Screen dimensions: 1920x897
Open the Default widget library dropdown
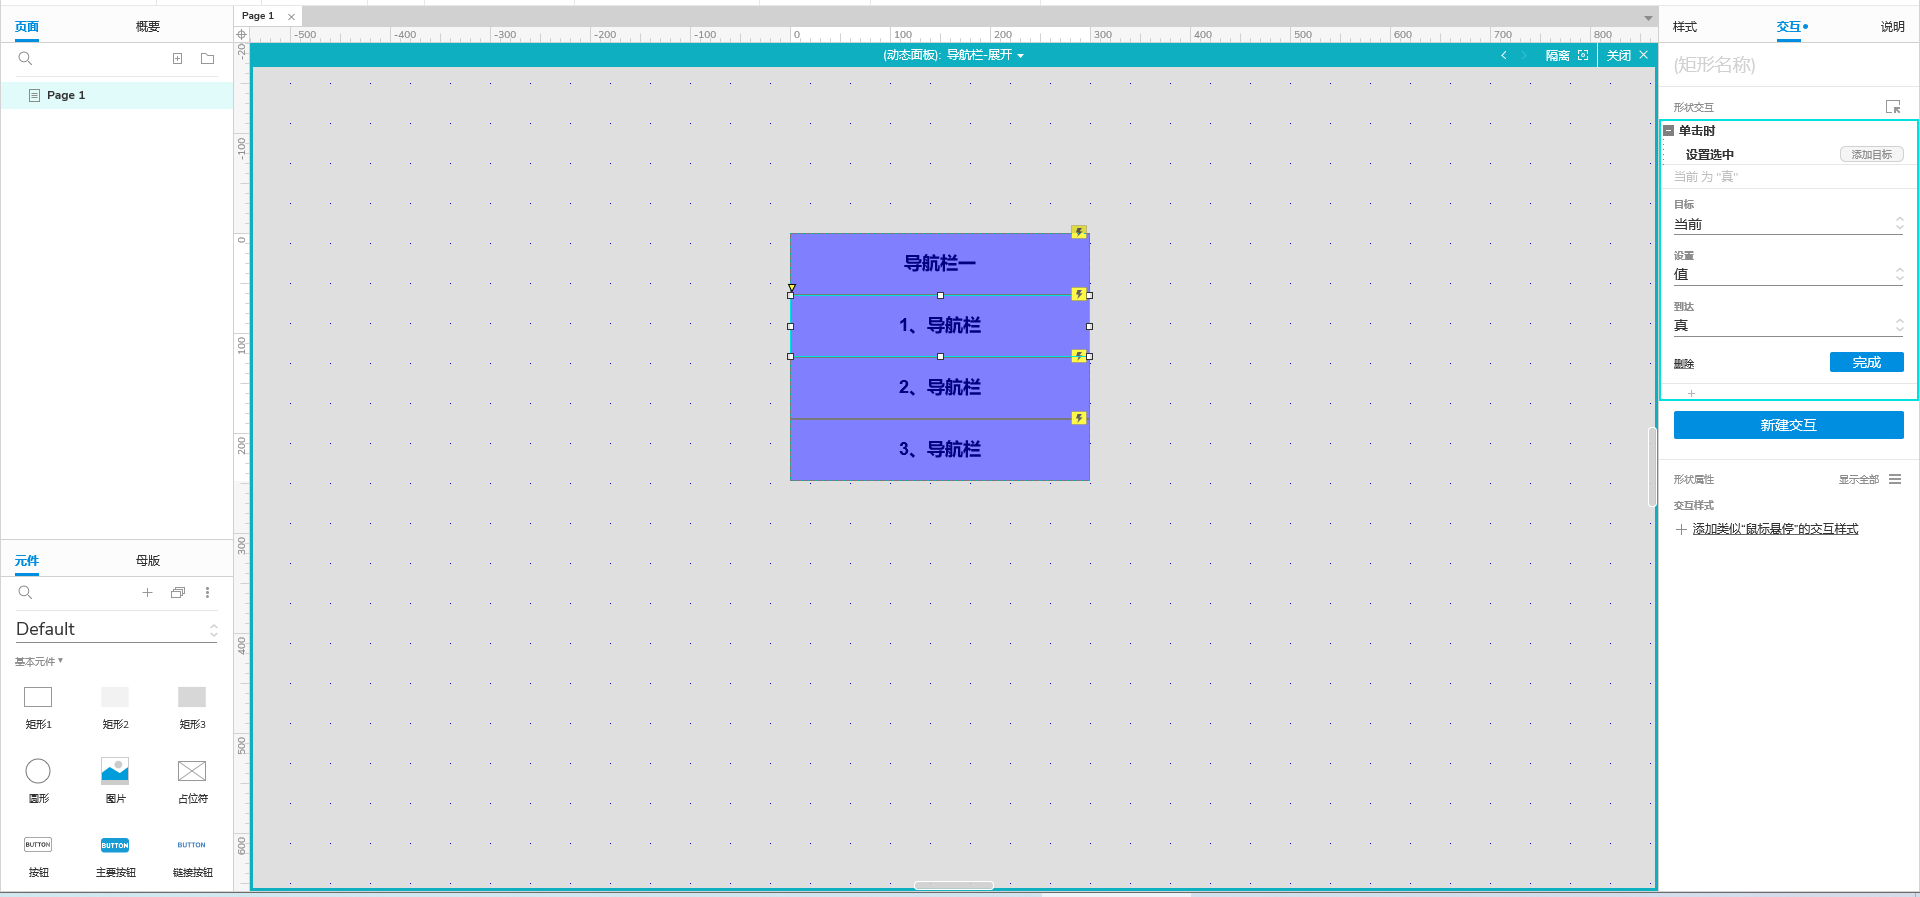click(116, 629)
